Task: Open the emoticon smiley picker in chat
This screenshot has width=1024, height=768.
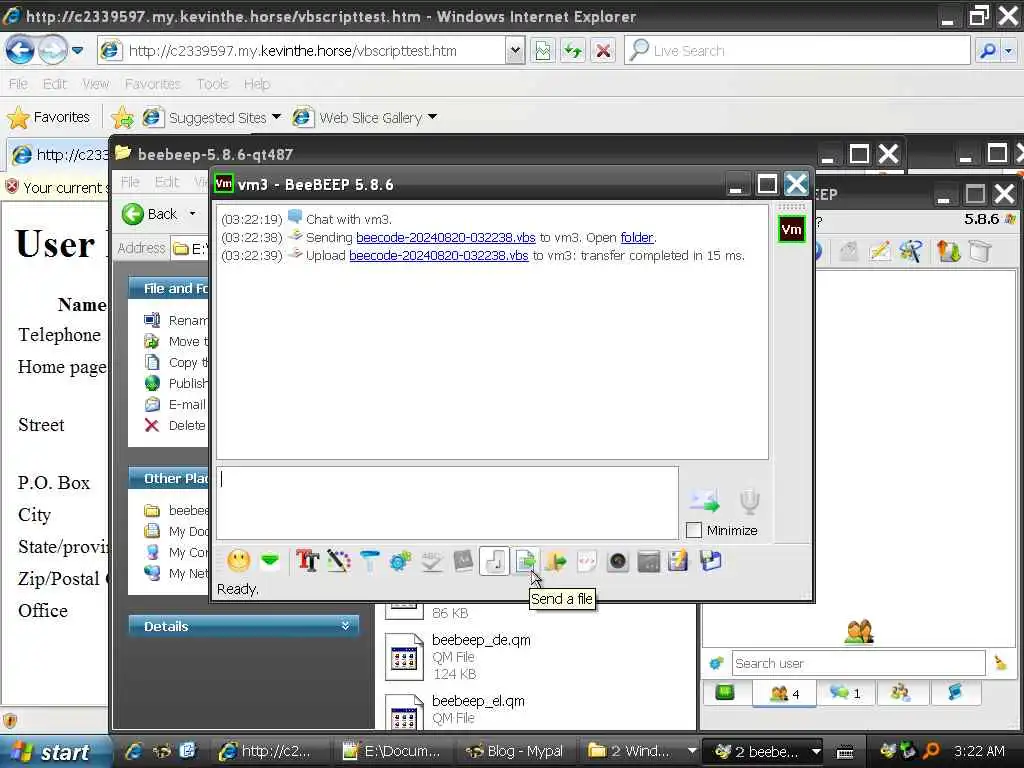Action: (238, 561)
